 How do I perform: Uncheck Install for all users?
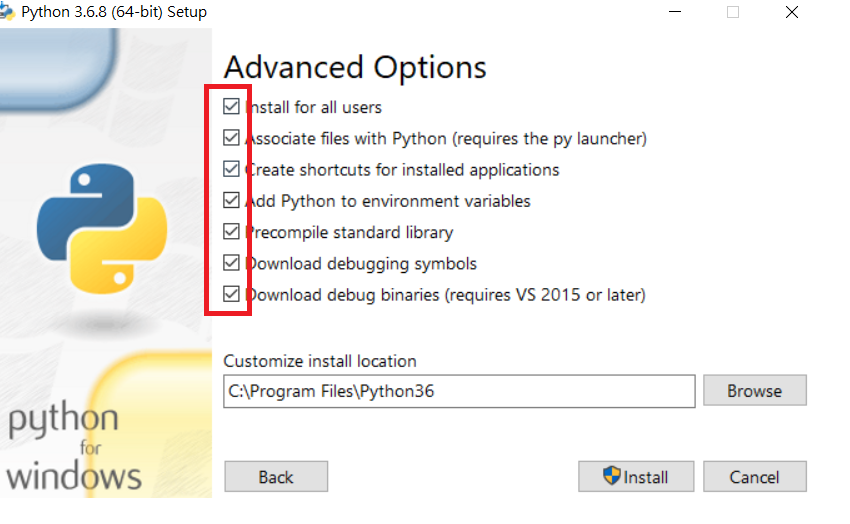231,106
